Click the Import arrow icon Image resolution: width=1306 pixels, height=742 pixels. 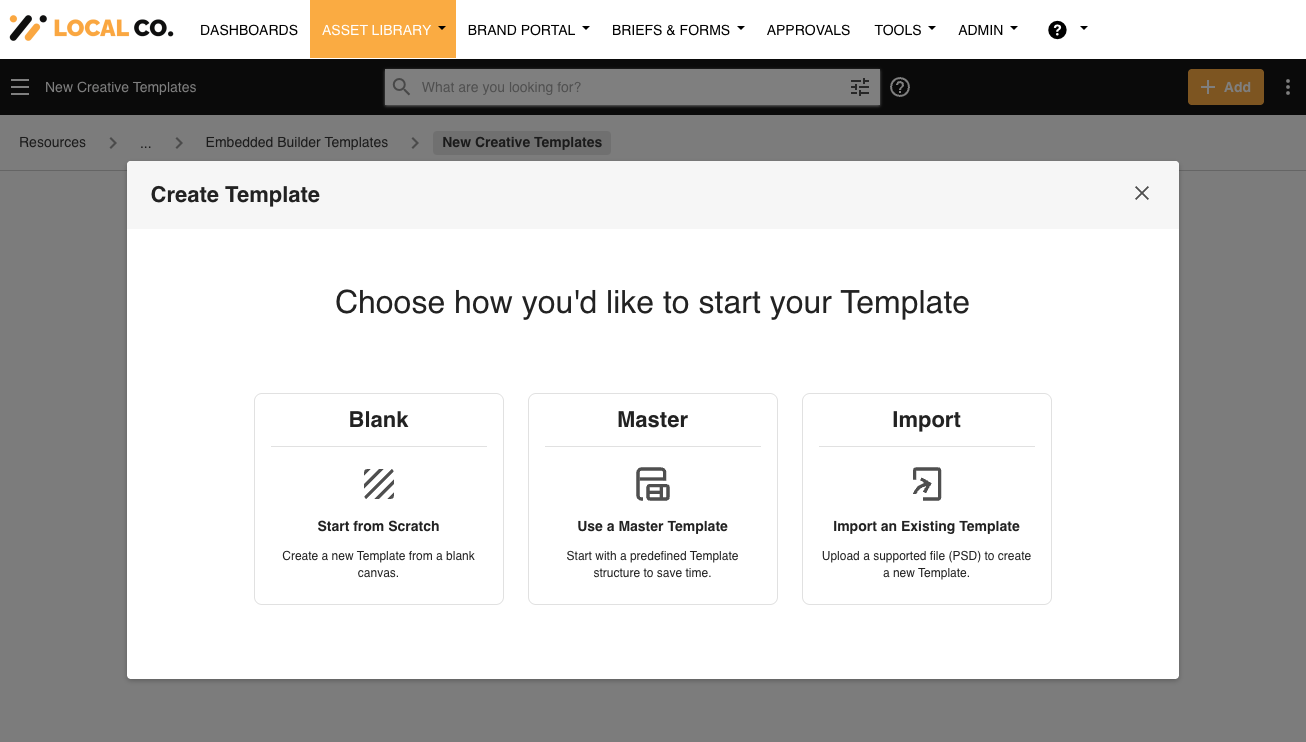[x=927, y=484]
